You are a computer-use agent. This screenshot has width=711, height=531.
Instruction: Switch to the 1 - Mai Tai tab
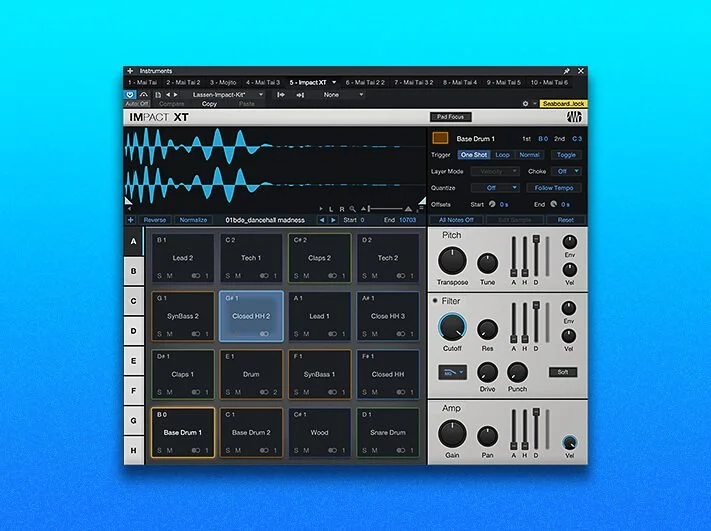pyautogui.click(x=142, y=83)
